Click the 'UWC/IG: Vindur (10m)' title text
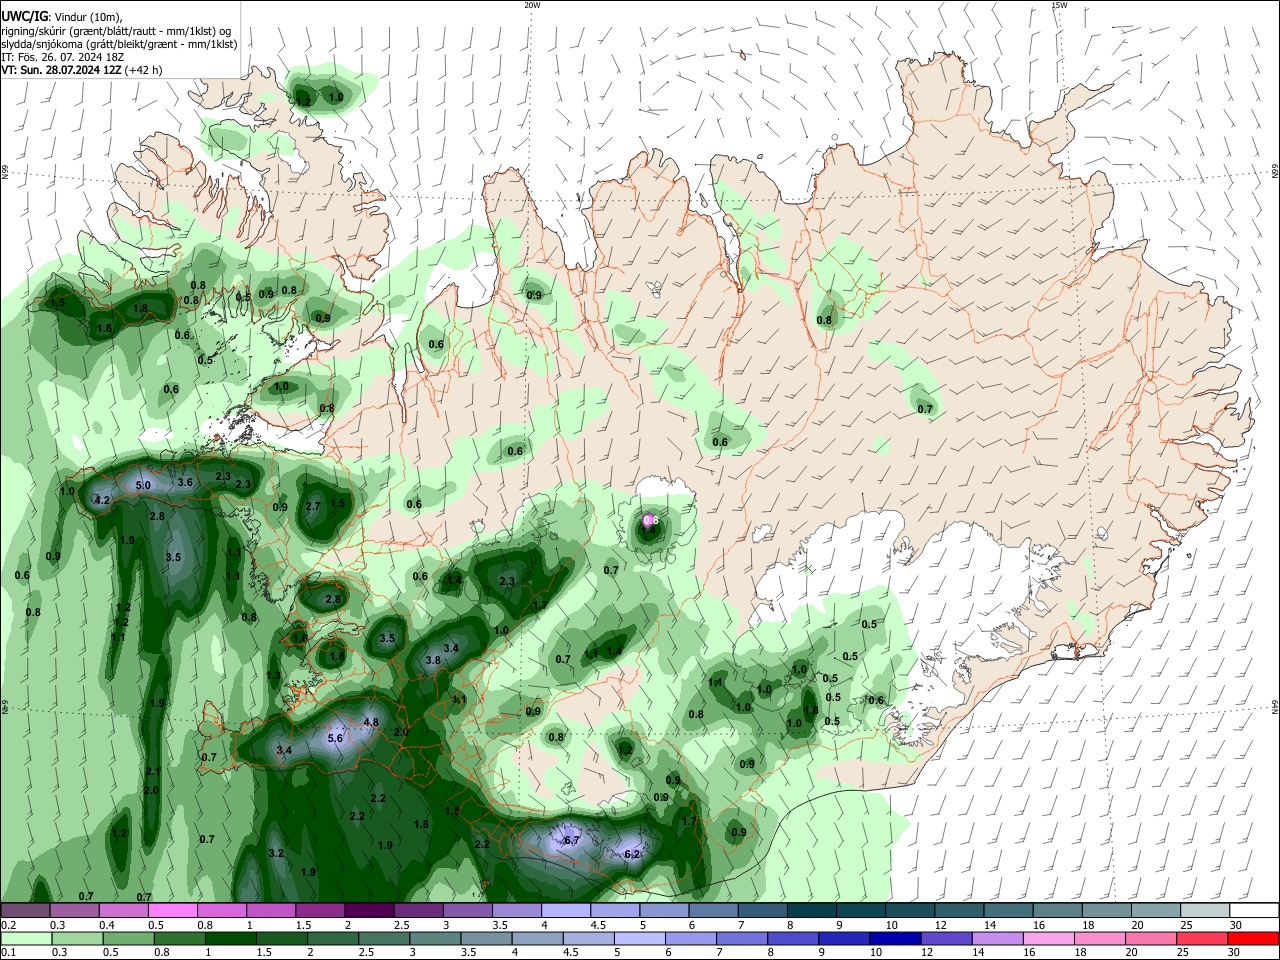The image size is (1280, 960). [61, 15]
